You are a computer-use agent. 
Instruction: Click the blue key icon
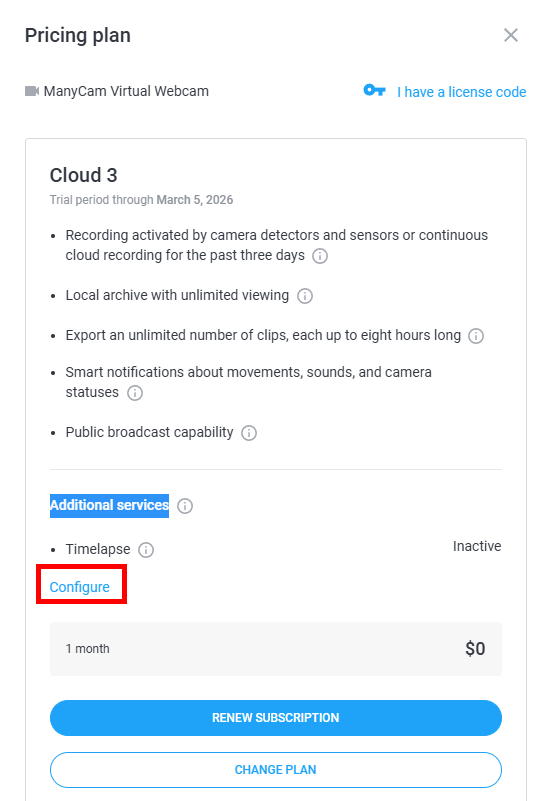374,90
